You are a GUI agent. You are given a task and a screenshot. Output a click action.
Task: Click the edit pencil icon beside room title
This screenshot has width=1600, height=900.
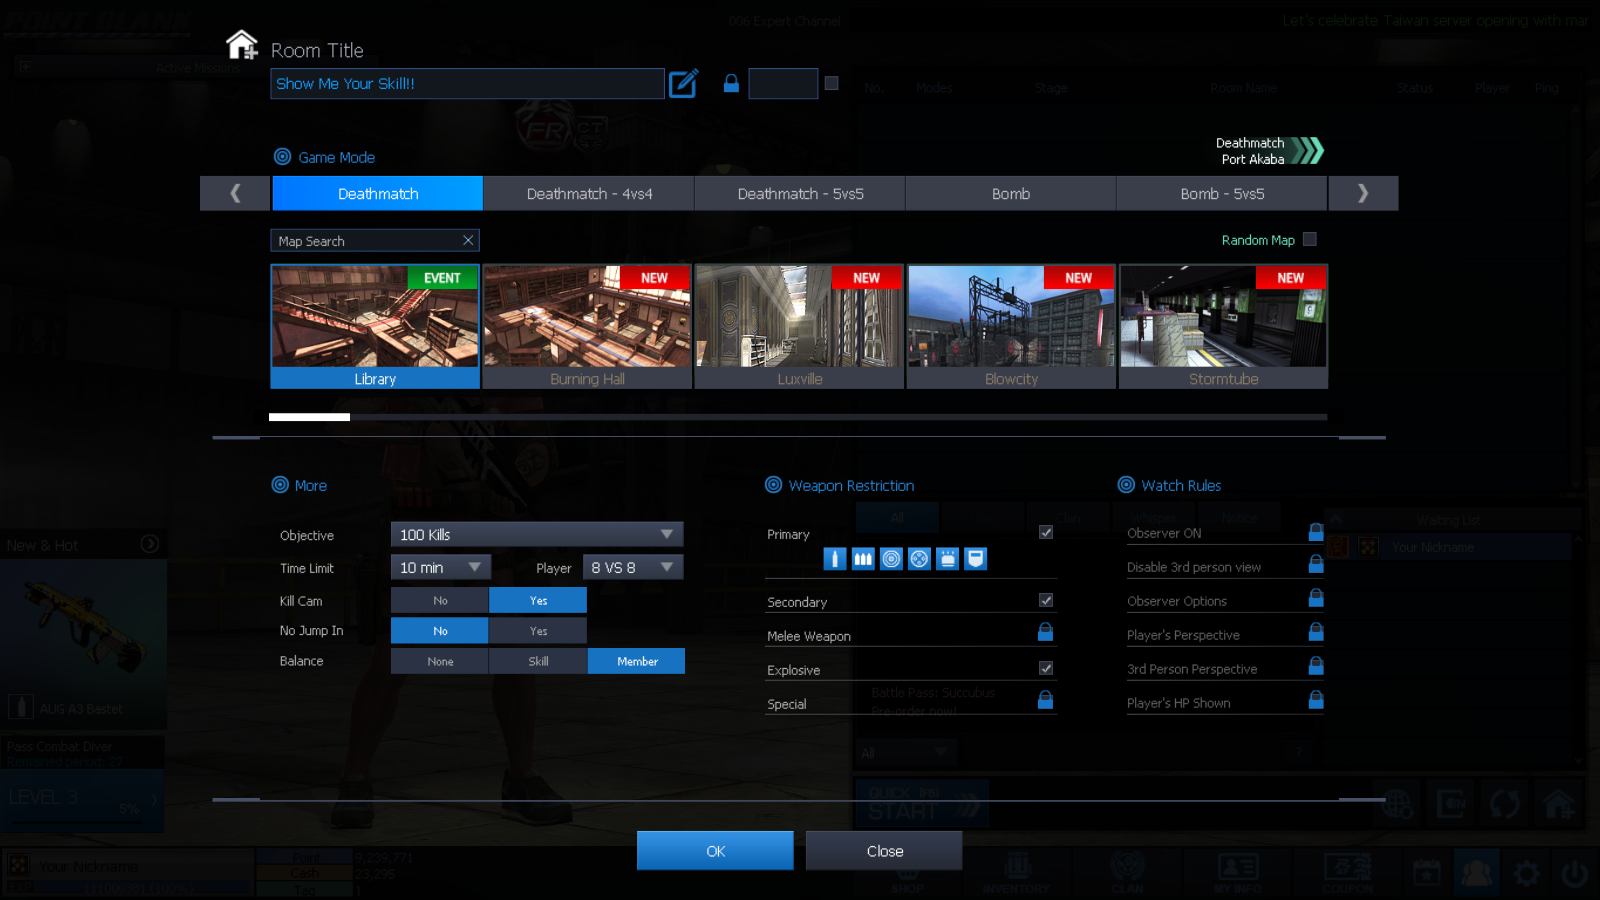pyautogui.click(x=683, y=83)
